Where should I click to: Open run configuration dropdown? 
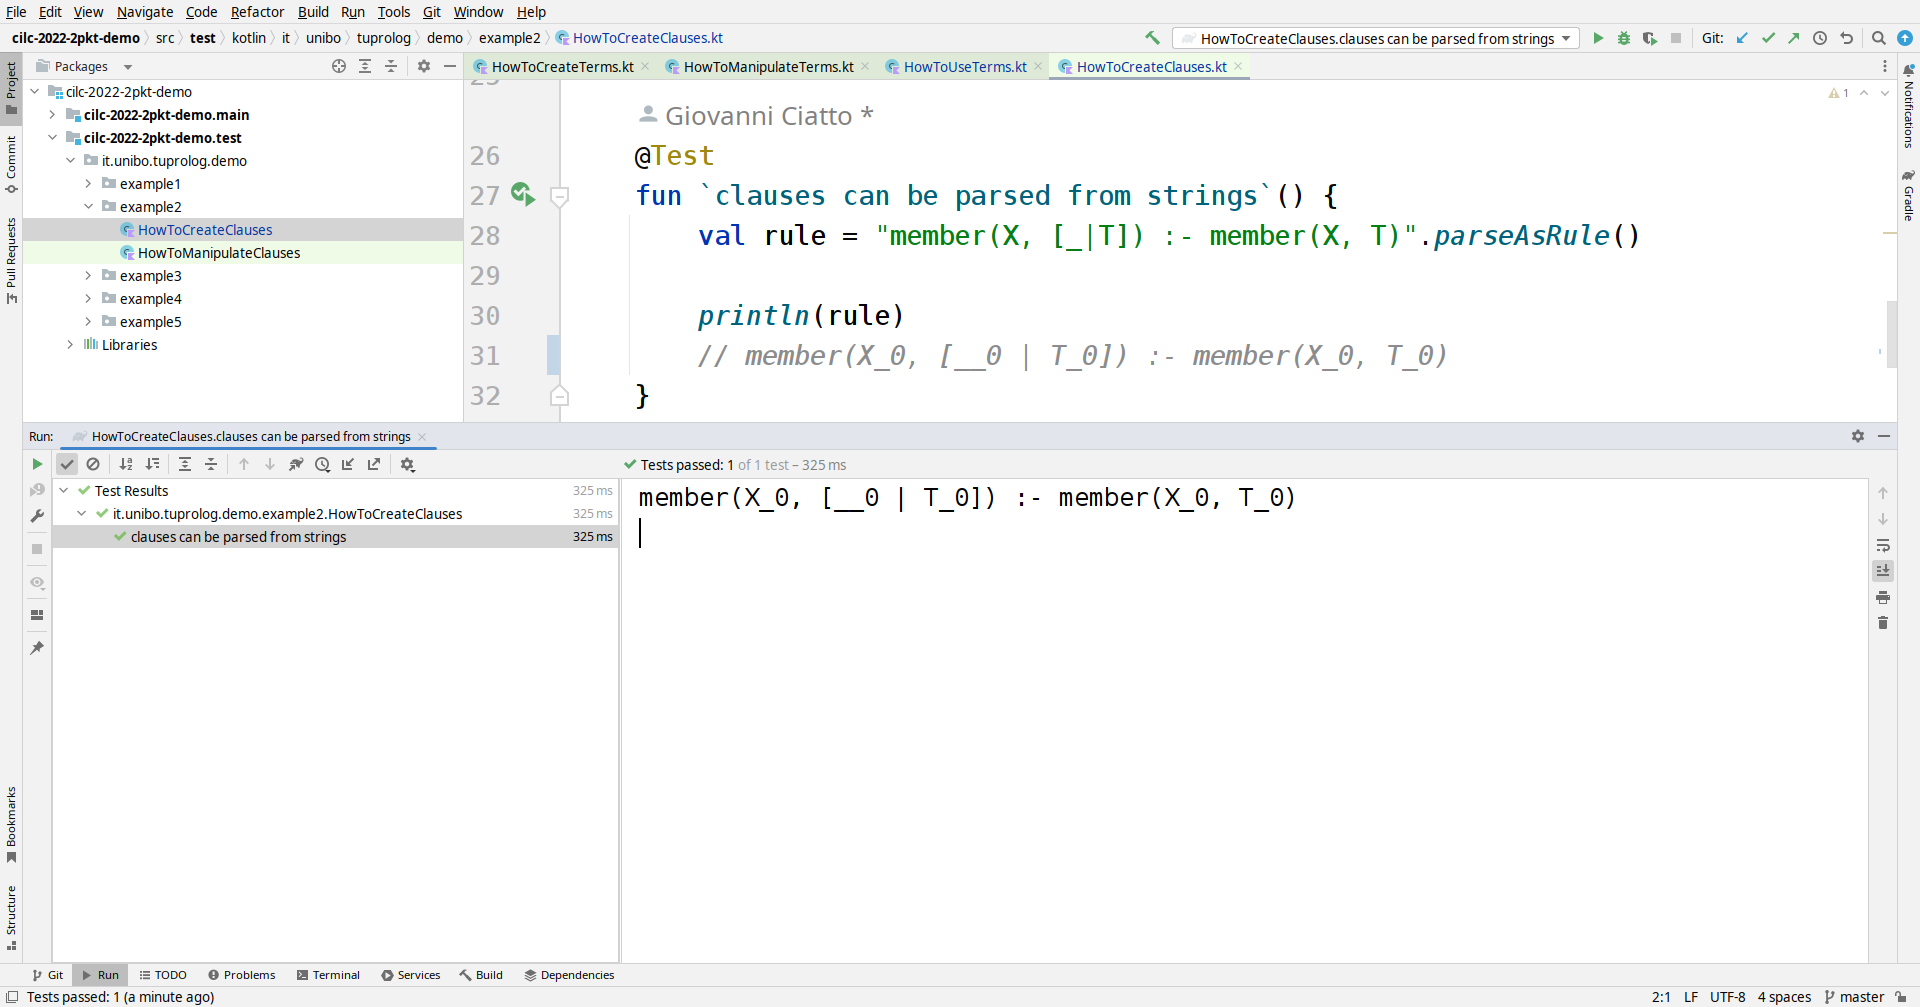1376,38
